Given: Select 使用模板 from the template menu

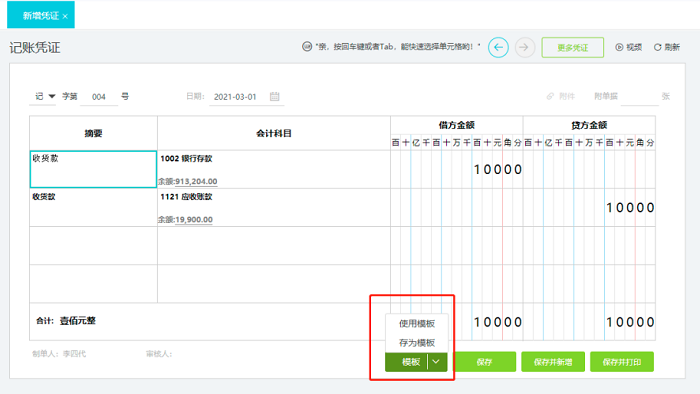Looking at the screenshot, I should (x=417, y=323).
